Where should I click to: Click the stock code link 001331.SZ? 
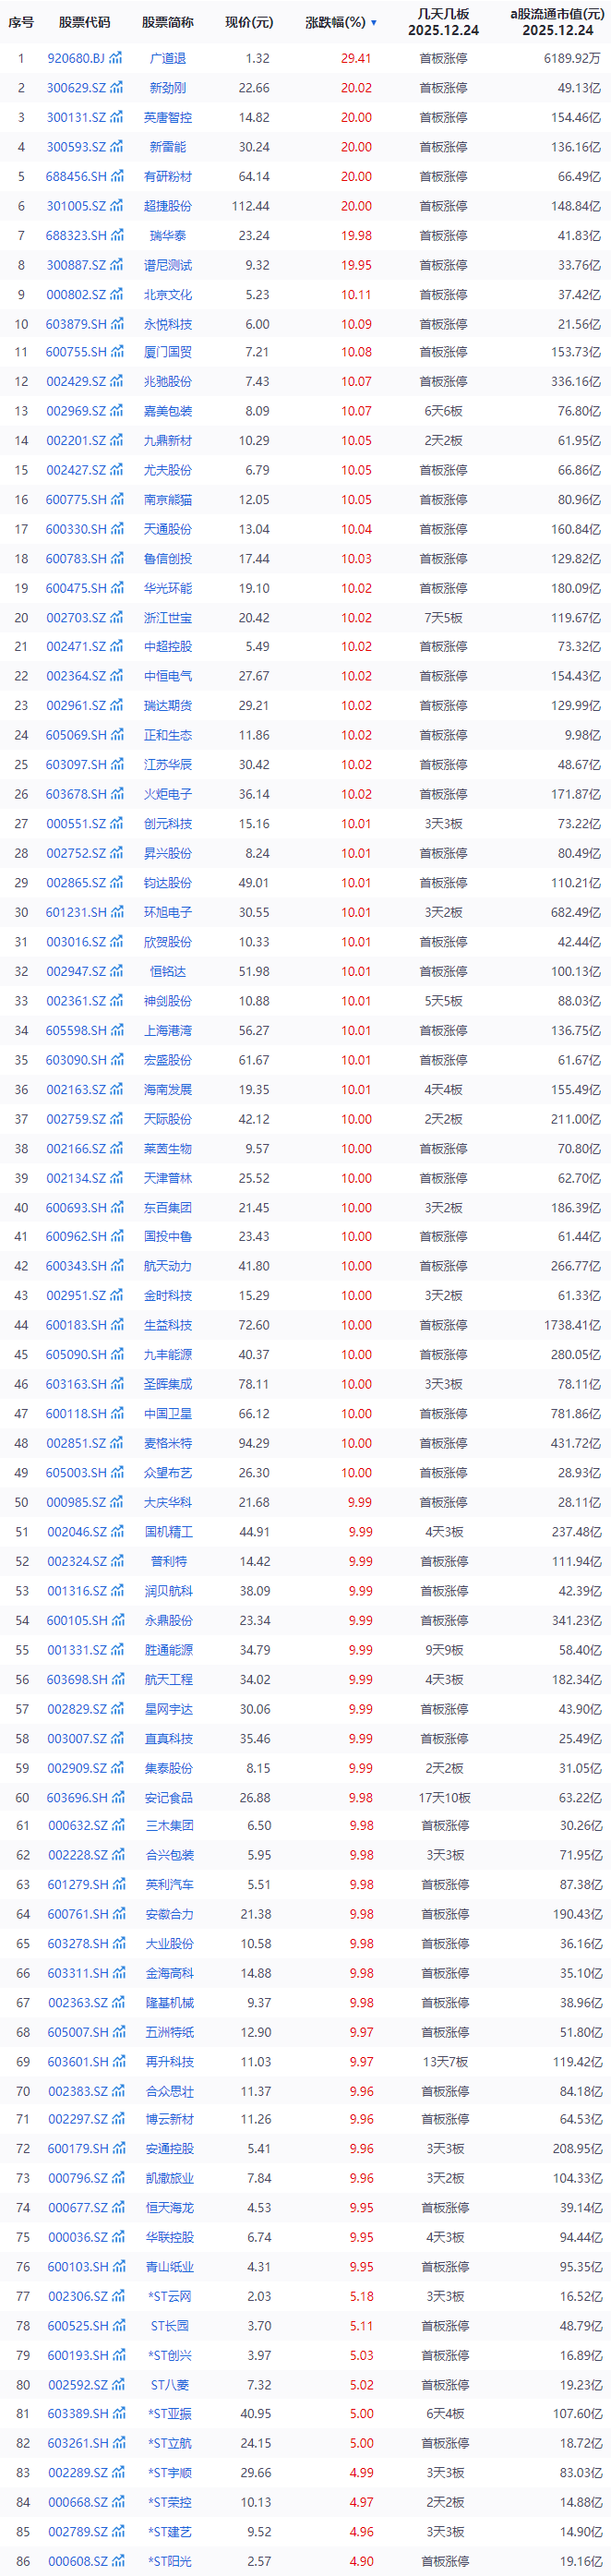(x=77, y=1650)
